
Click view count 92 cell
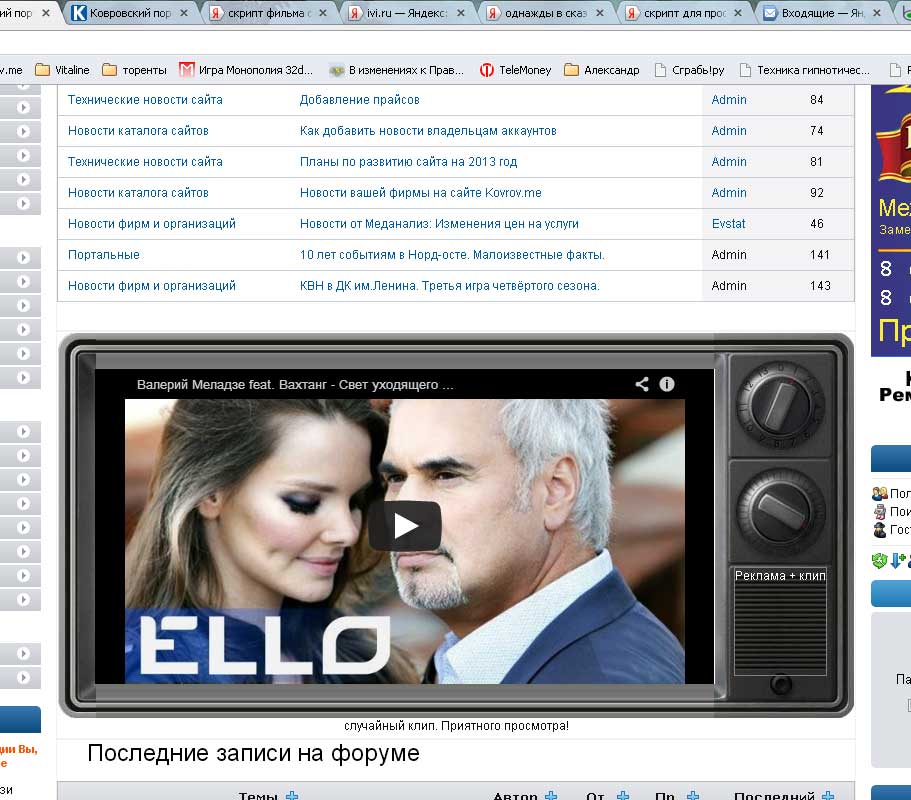click(x=817, y=193)
